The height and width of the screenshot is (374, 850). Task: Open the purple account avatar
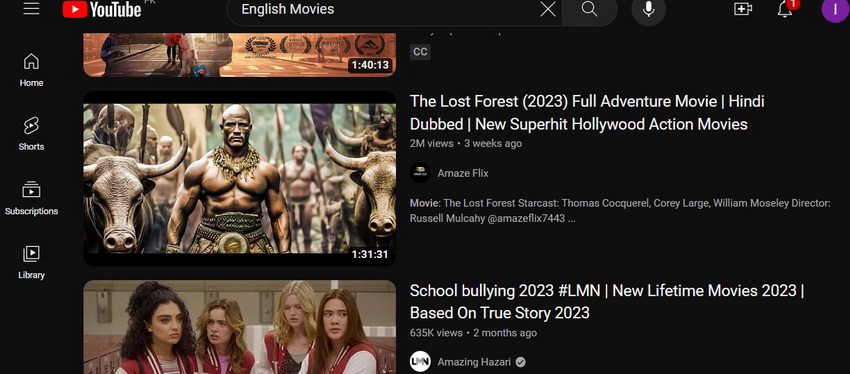(835, 8)
